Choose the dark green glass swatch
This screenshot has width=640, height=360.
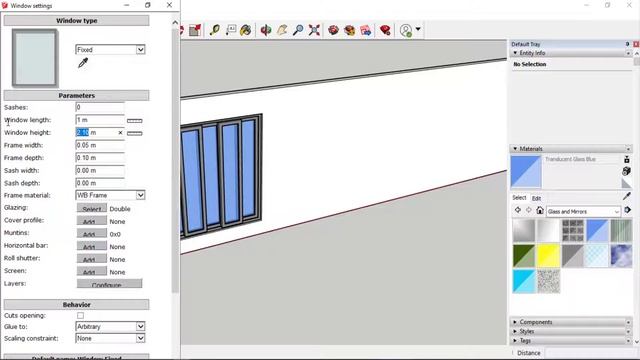(524, 256)
